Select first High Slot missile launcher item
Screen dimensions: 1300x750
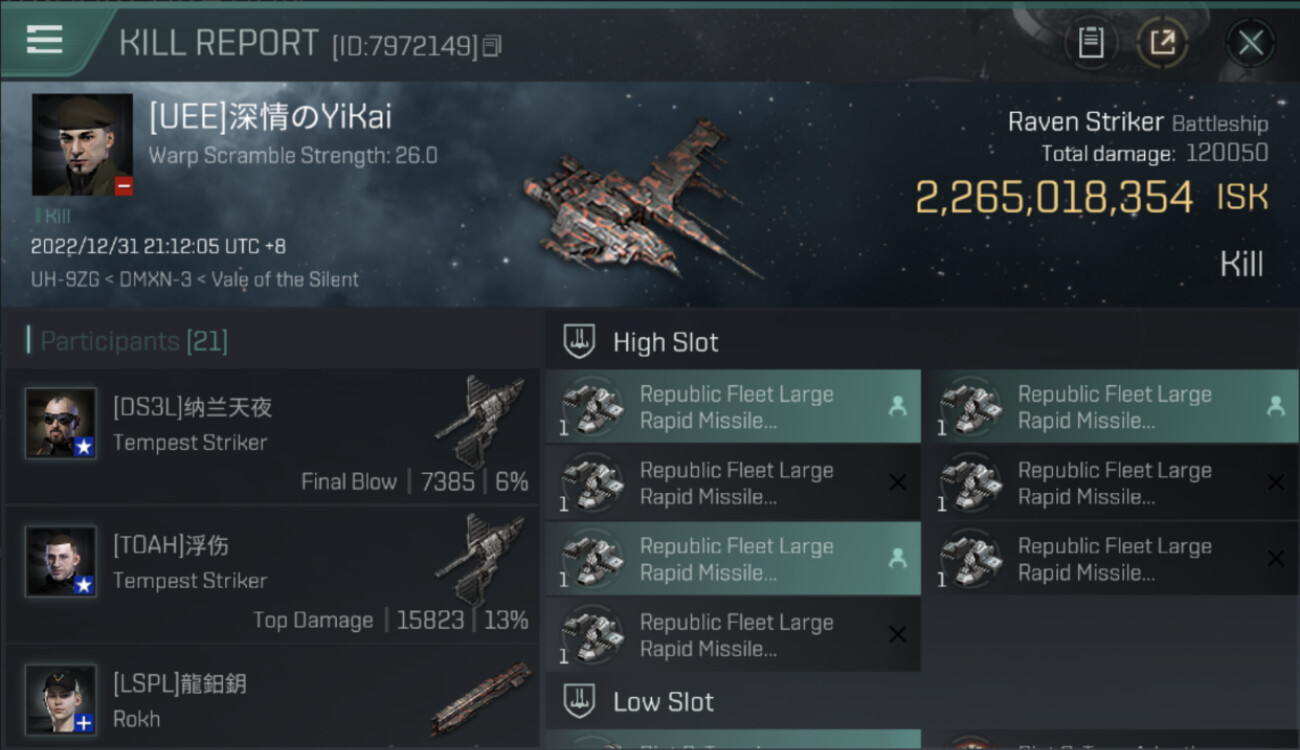tap(733, 407)
